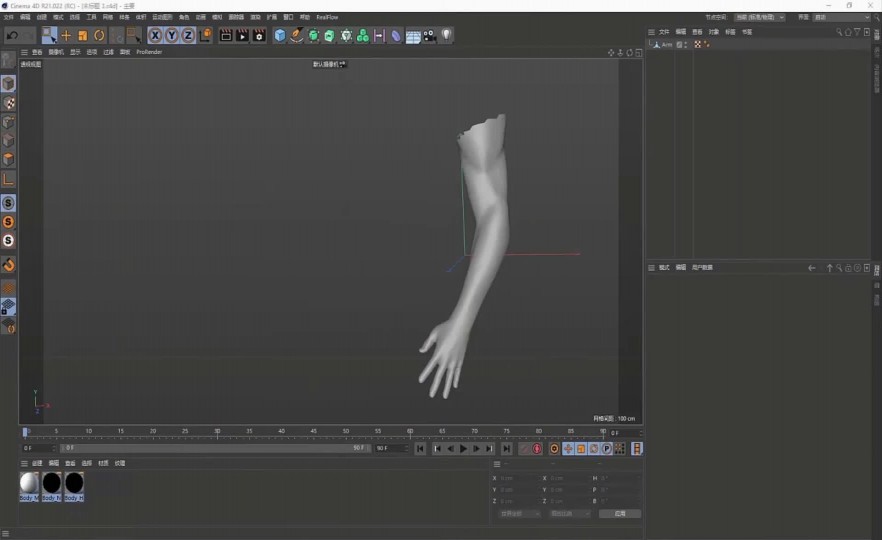Click the Undo arrow icon
This screenshot has width=882, height=540.
pos(12,35)
